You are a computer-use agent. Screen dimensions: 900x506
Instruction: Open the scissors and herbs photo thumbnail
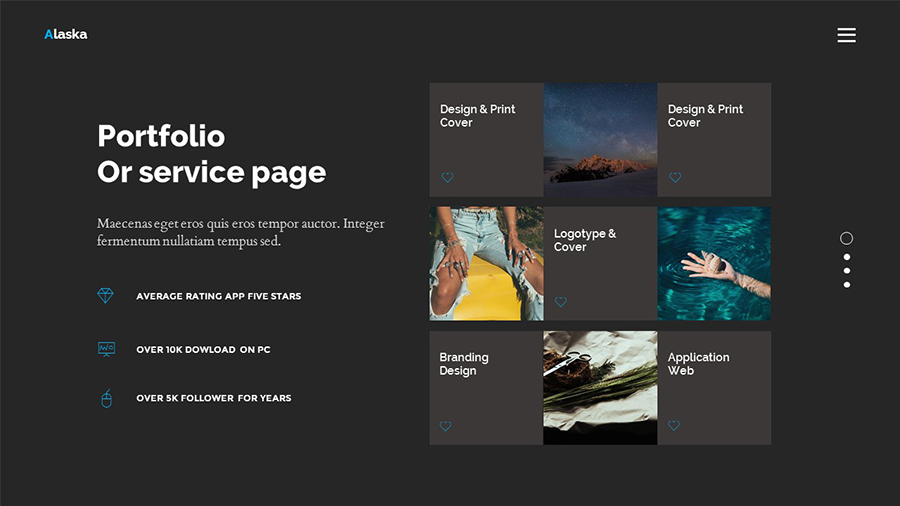tap(600, 388)
